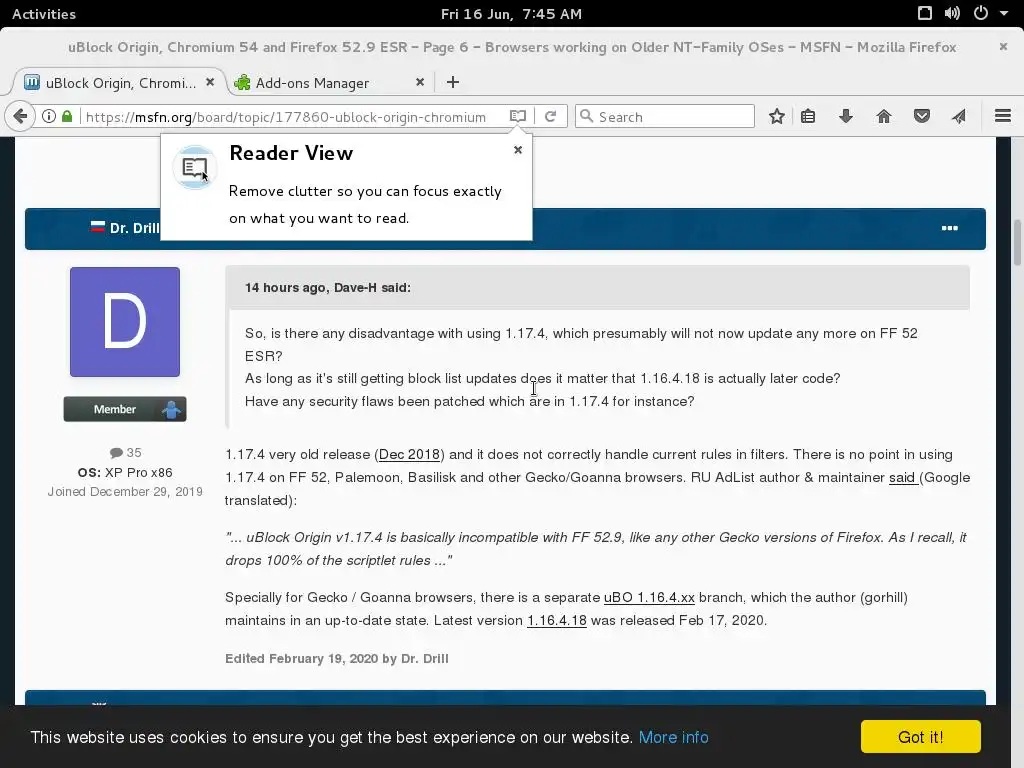Click the 35 post count bubble

(125, 453)
